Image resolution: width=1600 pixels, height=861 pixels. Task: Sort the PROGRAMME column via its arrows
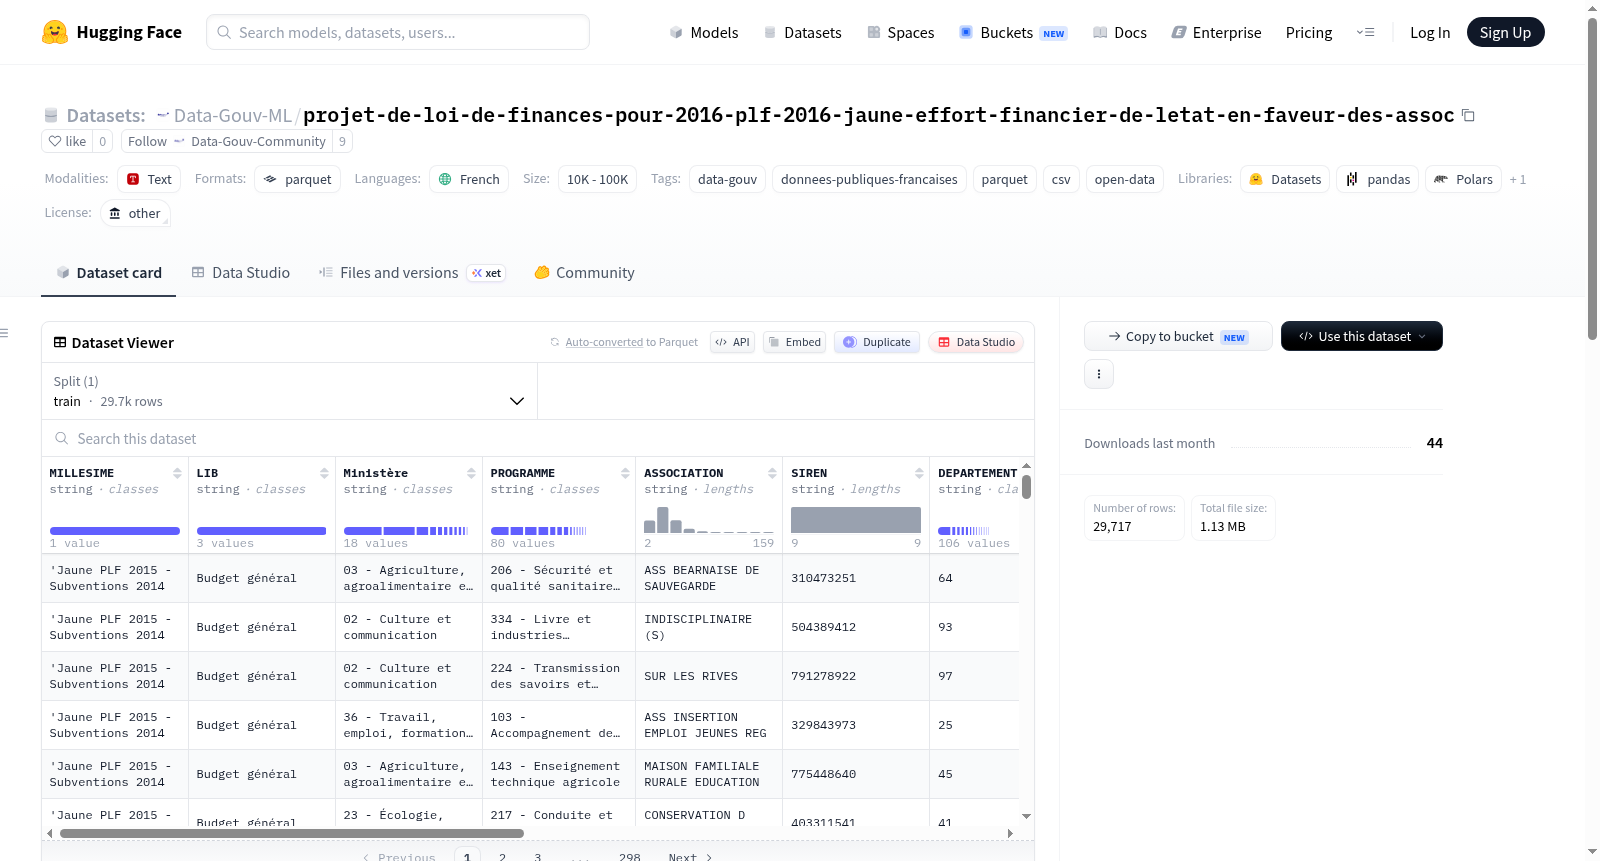(x=625, y=473)
